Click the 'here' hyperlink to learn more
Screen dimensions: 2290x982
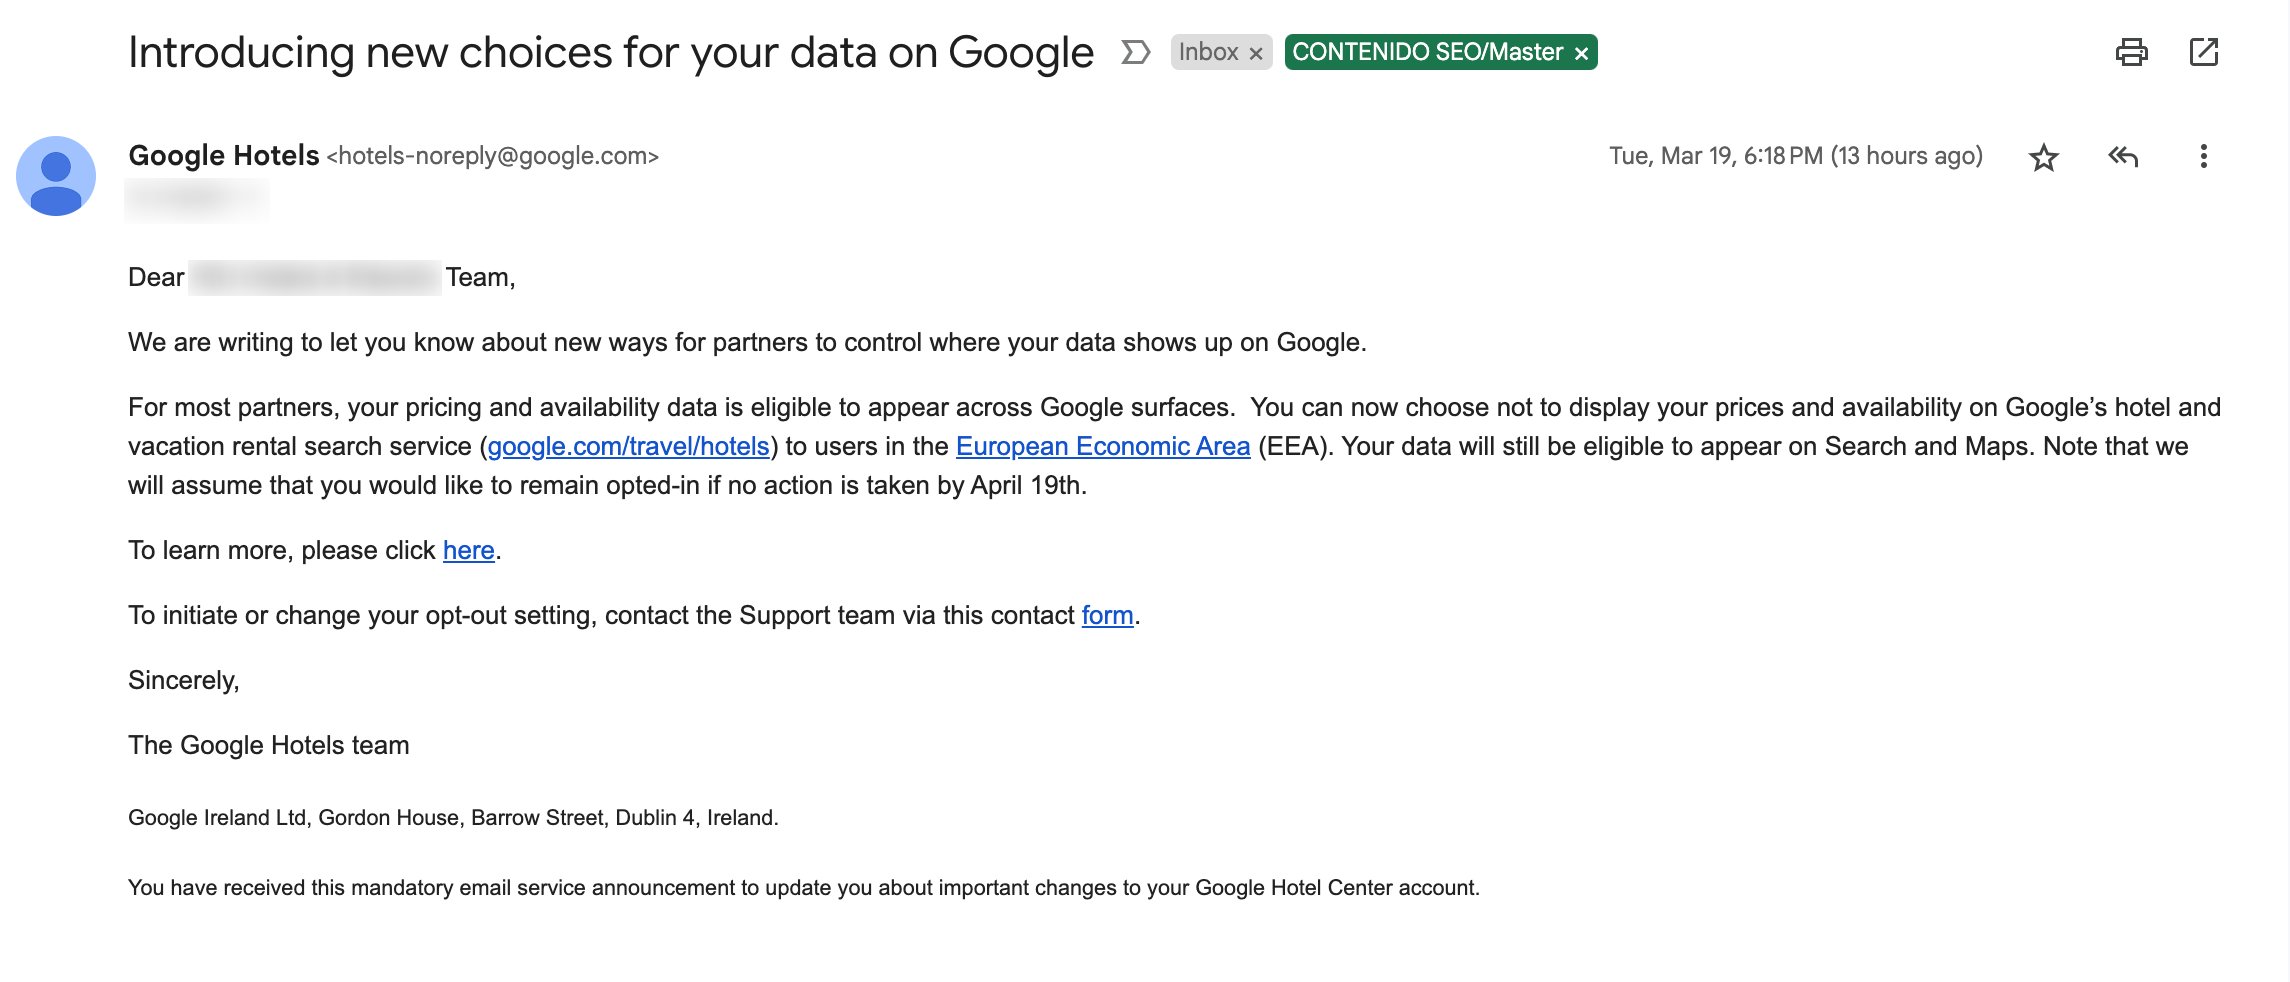click(467, 550)
